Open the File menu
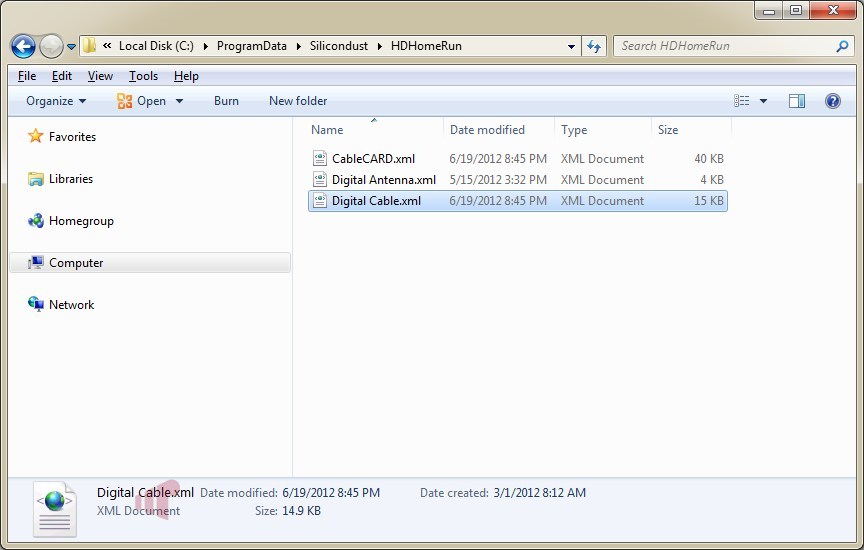 pos(27,76)
